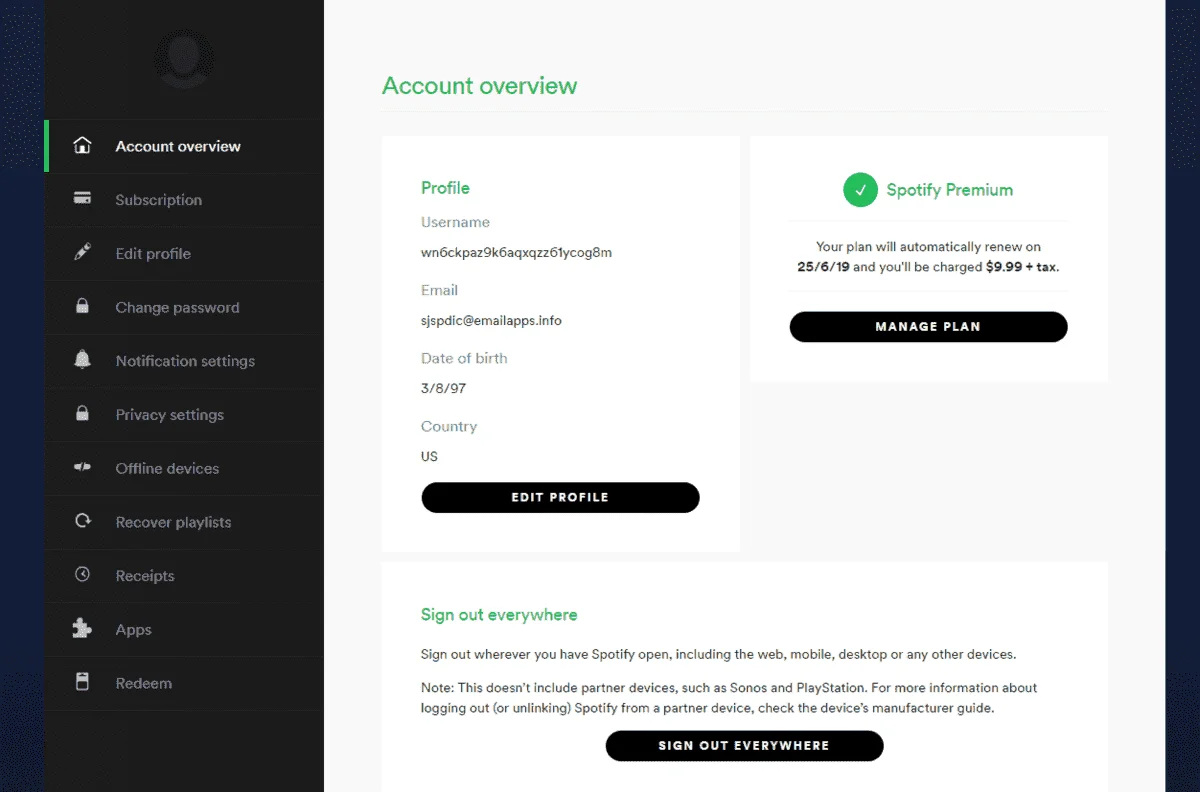Click the Offline devices sidebar icon

click(83, 468)
